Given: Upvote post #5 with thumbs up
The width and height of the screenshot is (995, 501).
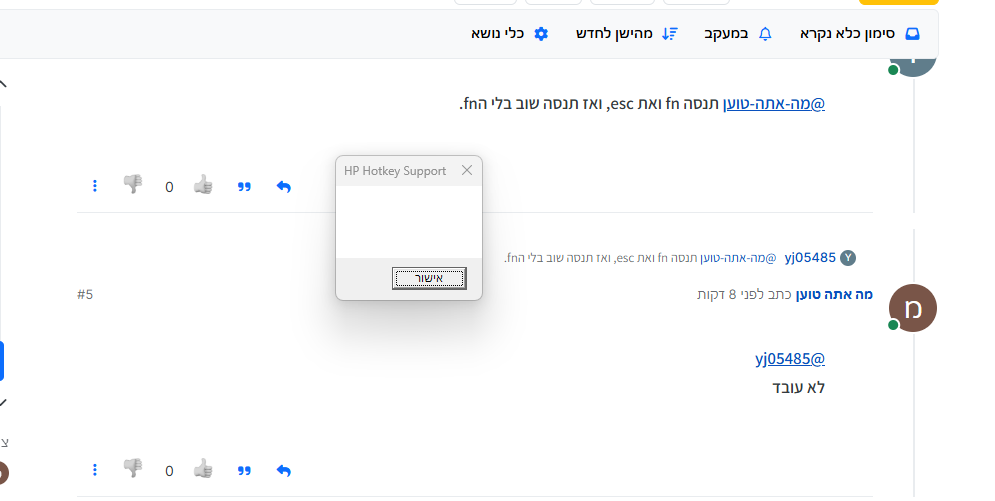Looking at the screenshot, I should pos(203,469).
